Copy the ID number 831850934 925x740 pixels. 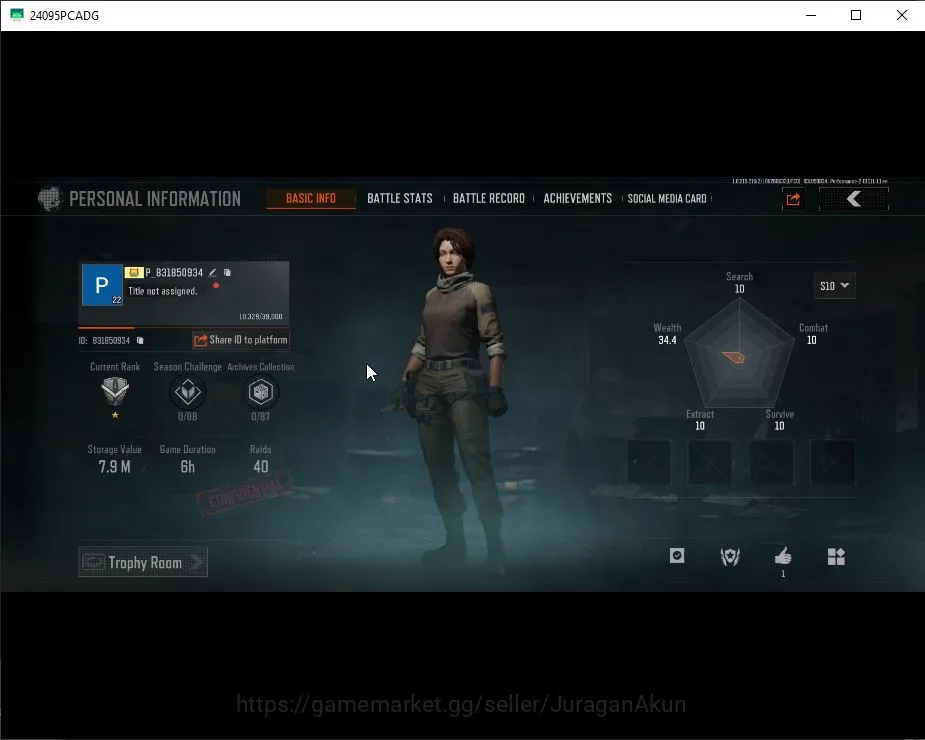140,340
